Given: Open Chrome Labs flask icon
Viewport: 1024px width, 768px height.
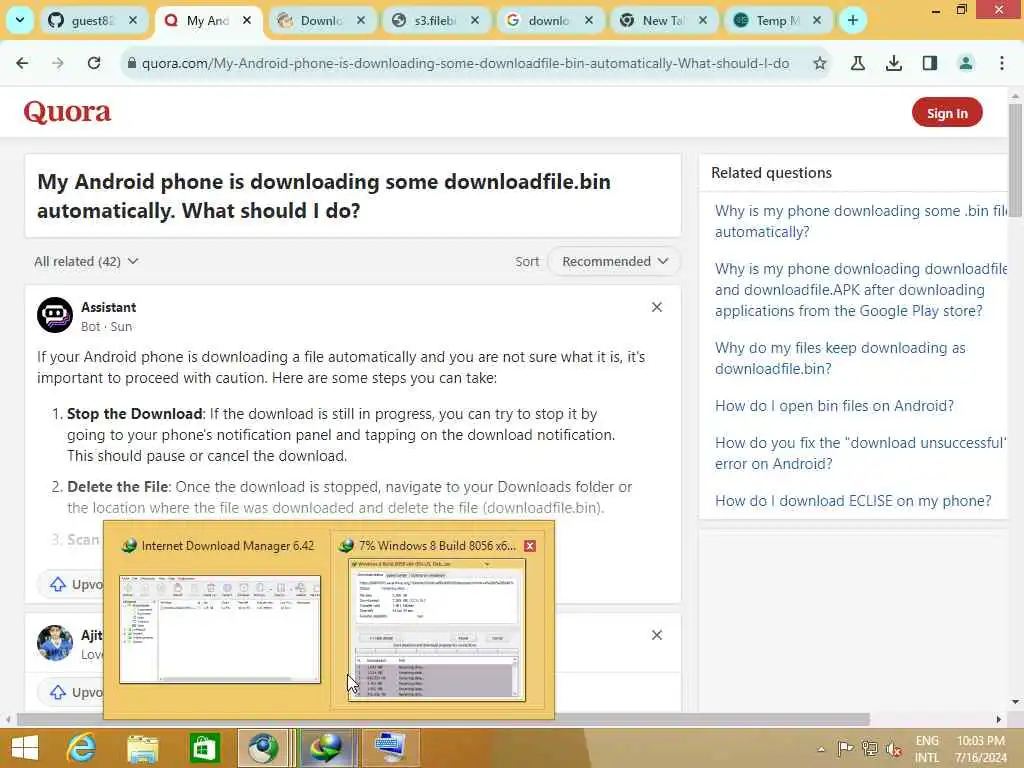Looking at the screenshot, I should (x=857, y=63).
